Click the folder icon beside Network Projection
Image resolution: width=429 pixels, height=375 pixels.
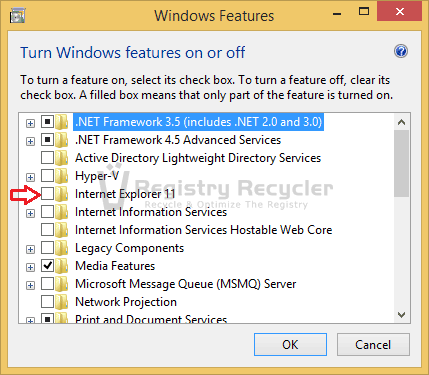point(61,302)
